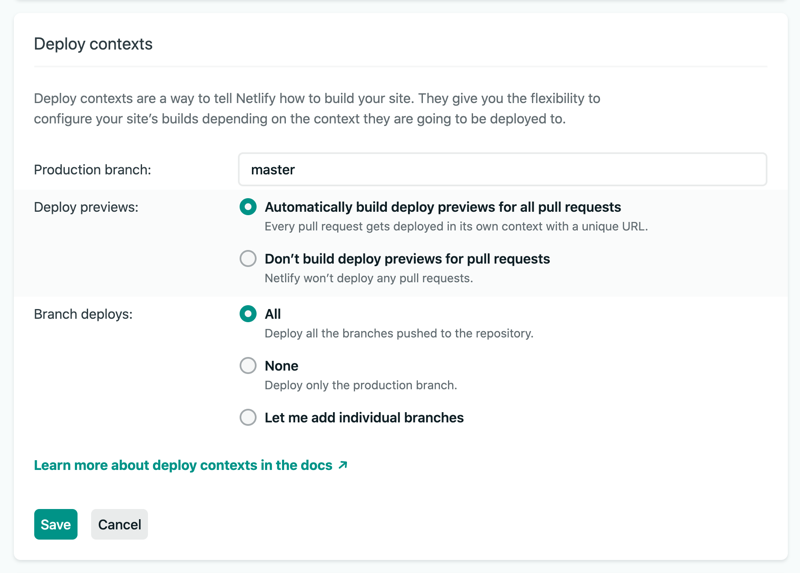
Task: Click the "Production branch:" label
Action: (x=92, y=170)
